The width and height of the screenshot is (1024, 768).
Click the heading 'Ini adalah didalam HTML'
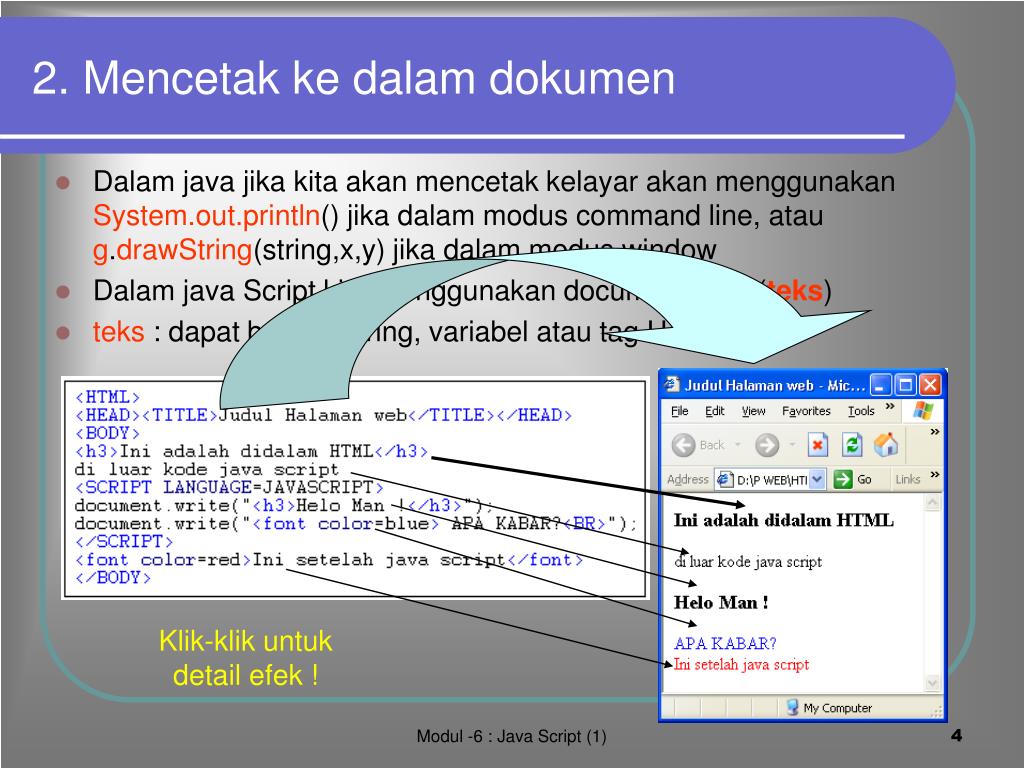(x=784, y=520)
